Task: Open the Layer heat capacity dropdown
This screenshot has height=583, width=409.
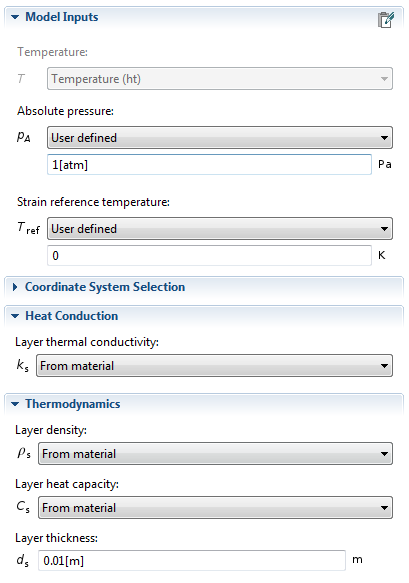Action: [x=215, y=508]
